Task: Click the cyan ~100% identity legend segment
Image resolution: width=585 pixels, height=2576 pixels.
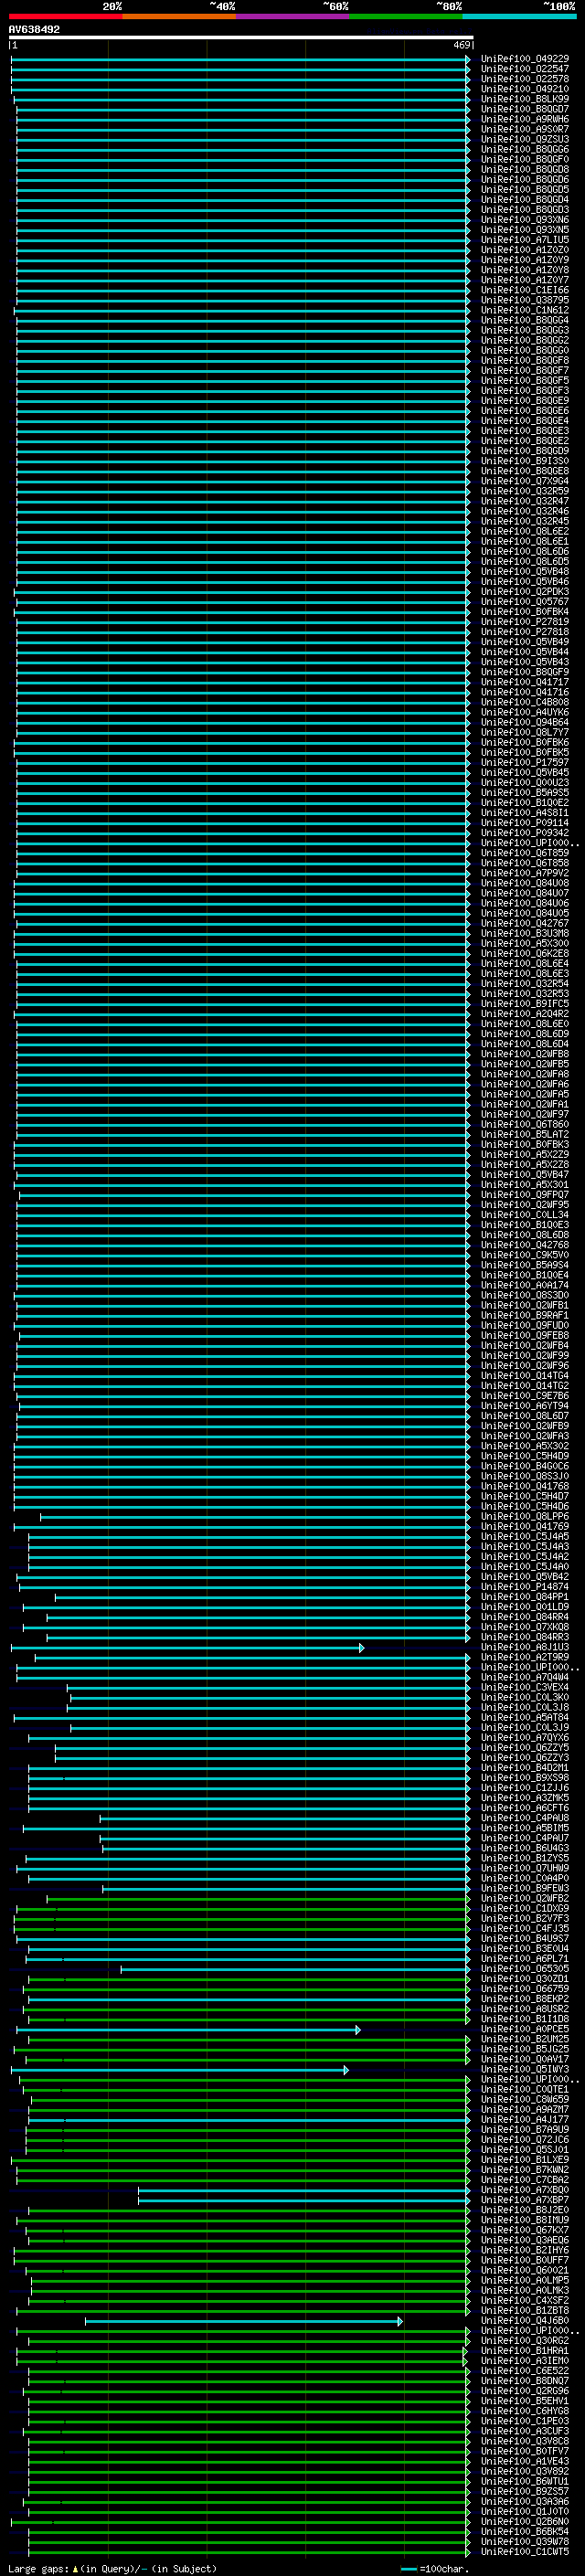Action: pos(519,17)
